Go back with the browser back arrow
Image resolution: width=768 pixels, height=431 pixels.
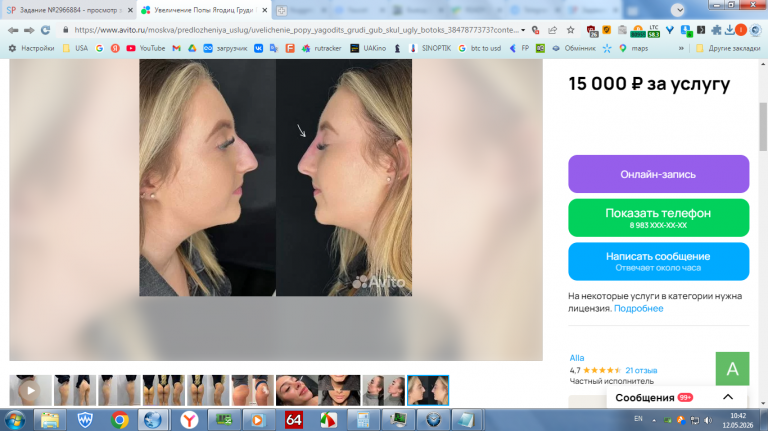pyautogui.click(x=13, y=30)
